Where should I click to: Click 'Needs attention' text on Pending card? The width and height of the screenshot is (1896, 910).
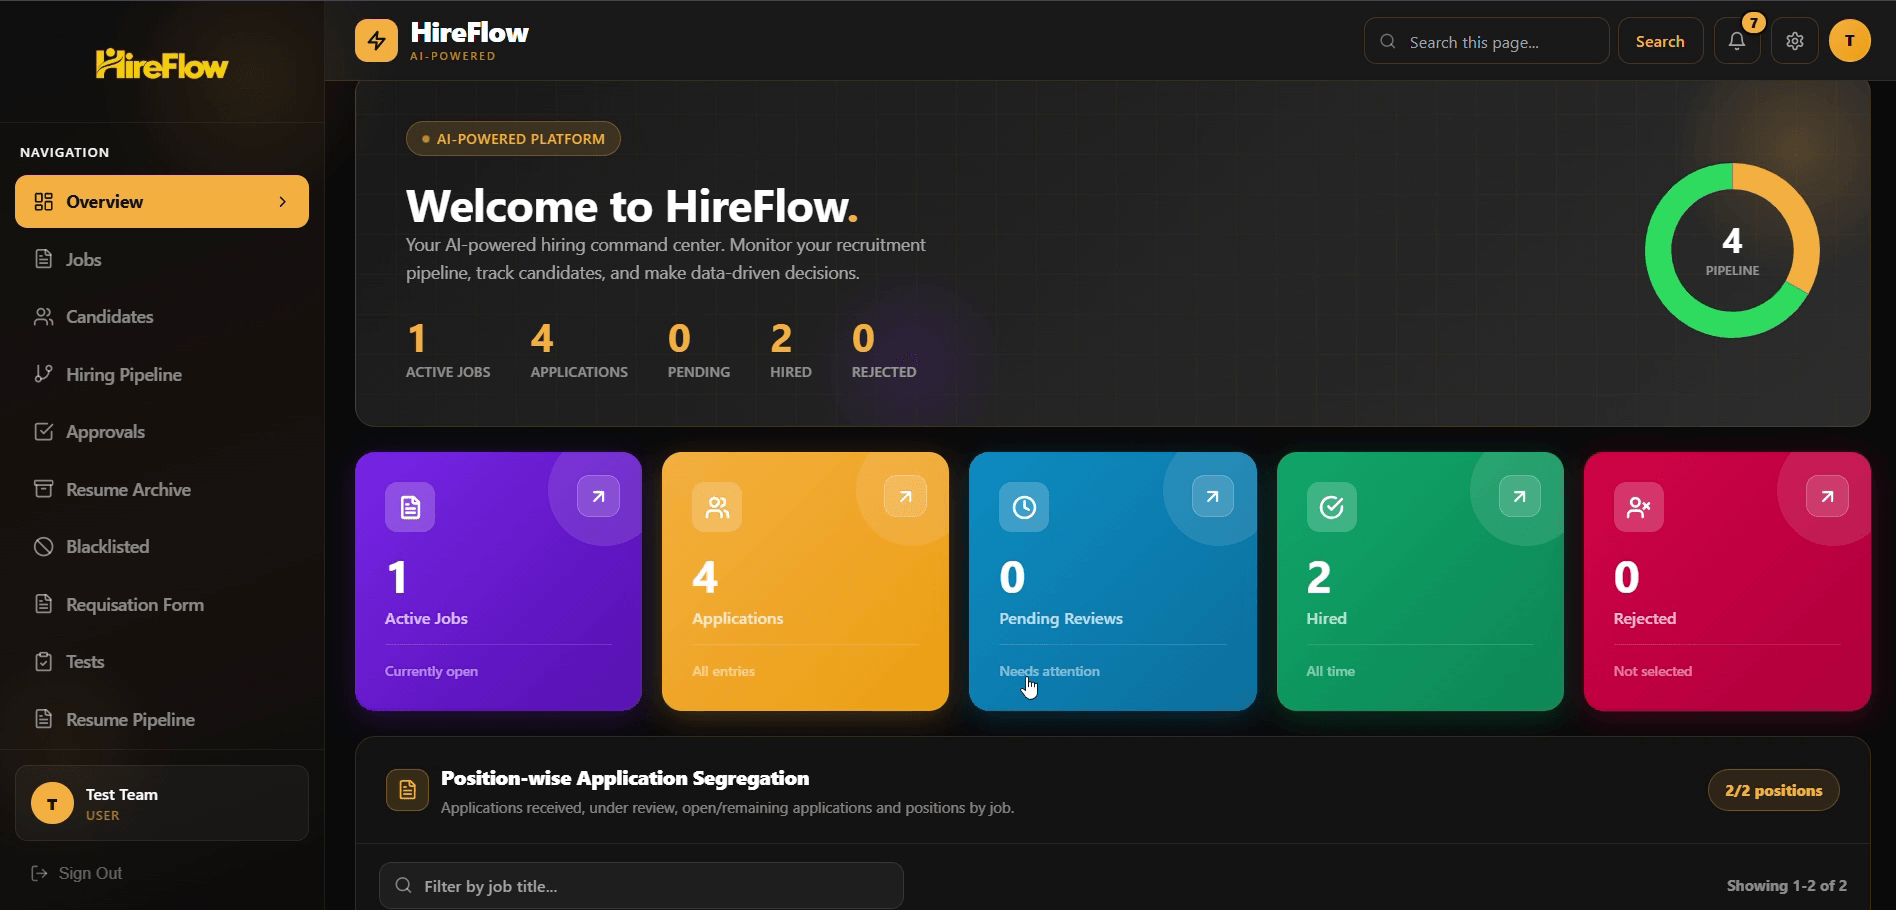1049,671
